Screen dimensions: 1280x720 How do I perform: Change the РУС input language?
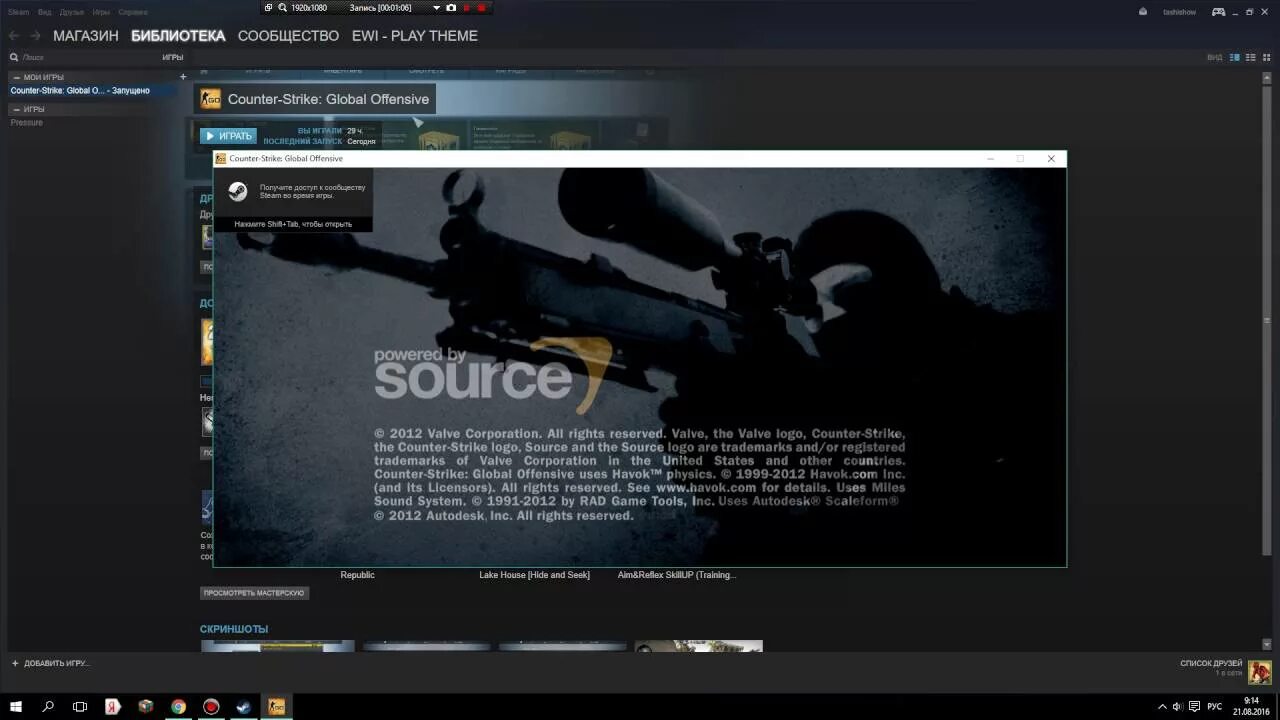click(x=1215, y=706)
